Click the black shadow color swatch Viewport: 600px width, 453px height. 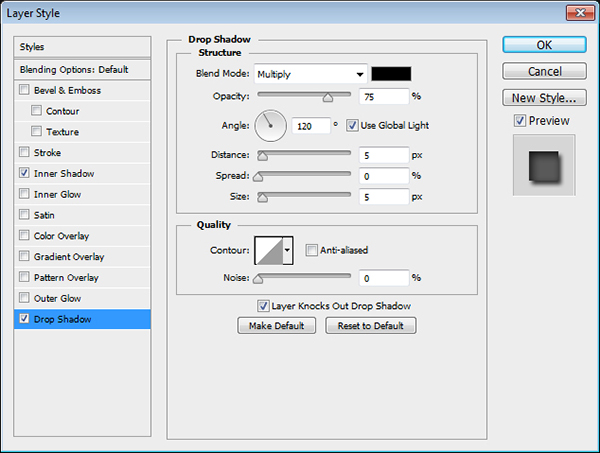click(391, 74)
